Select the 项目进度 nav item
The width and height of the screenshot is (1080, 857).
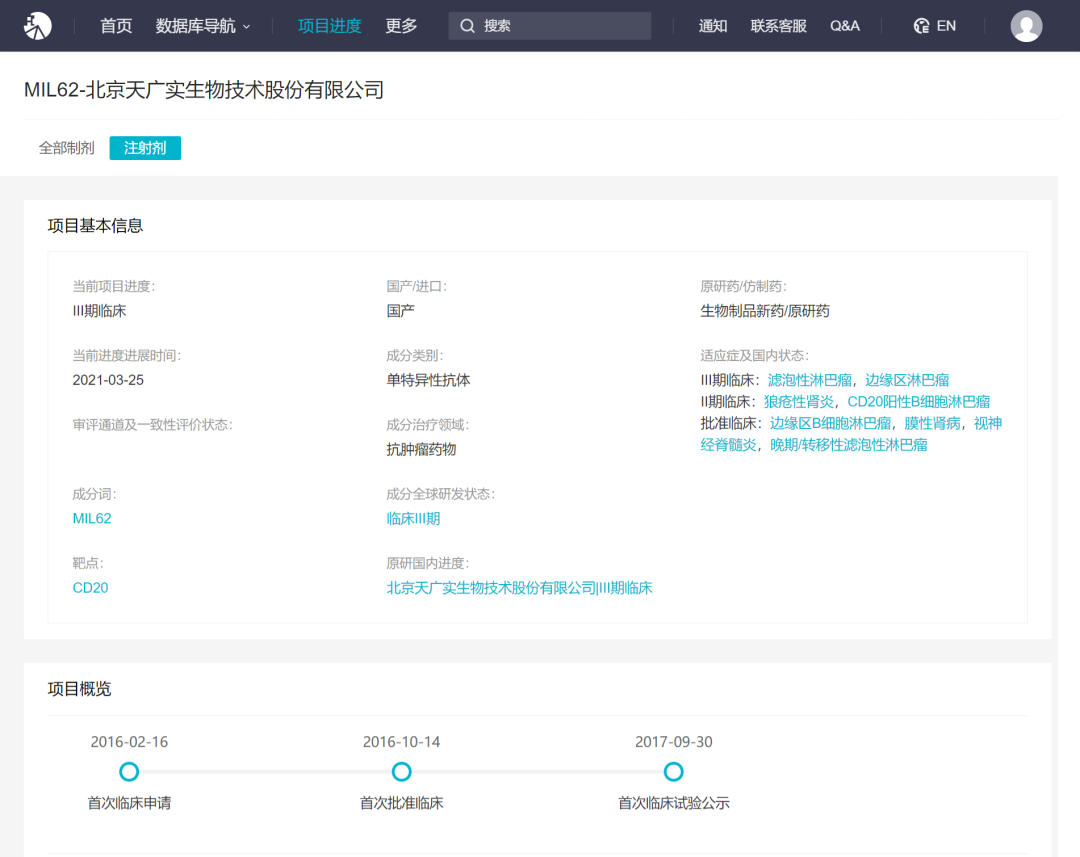coord(329,26)
